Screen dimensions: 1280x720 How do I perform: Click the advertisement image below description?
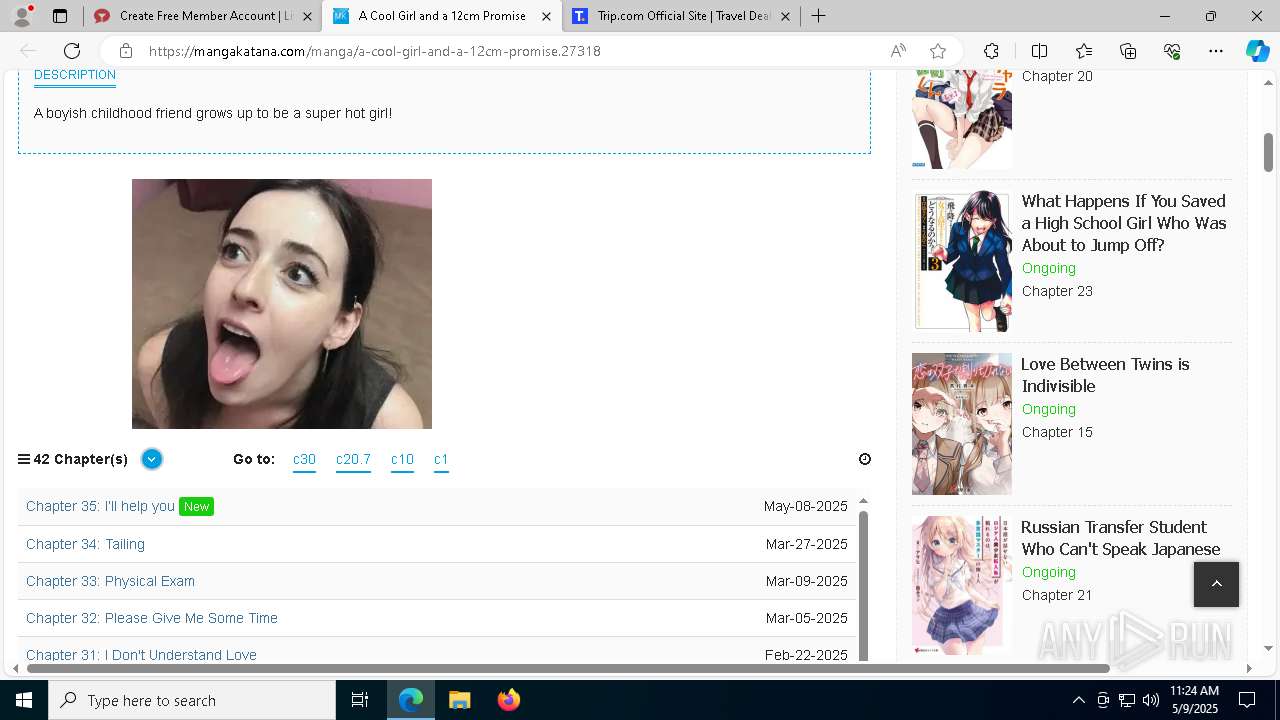click(x=282, y=304)
